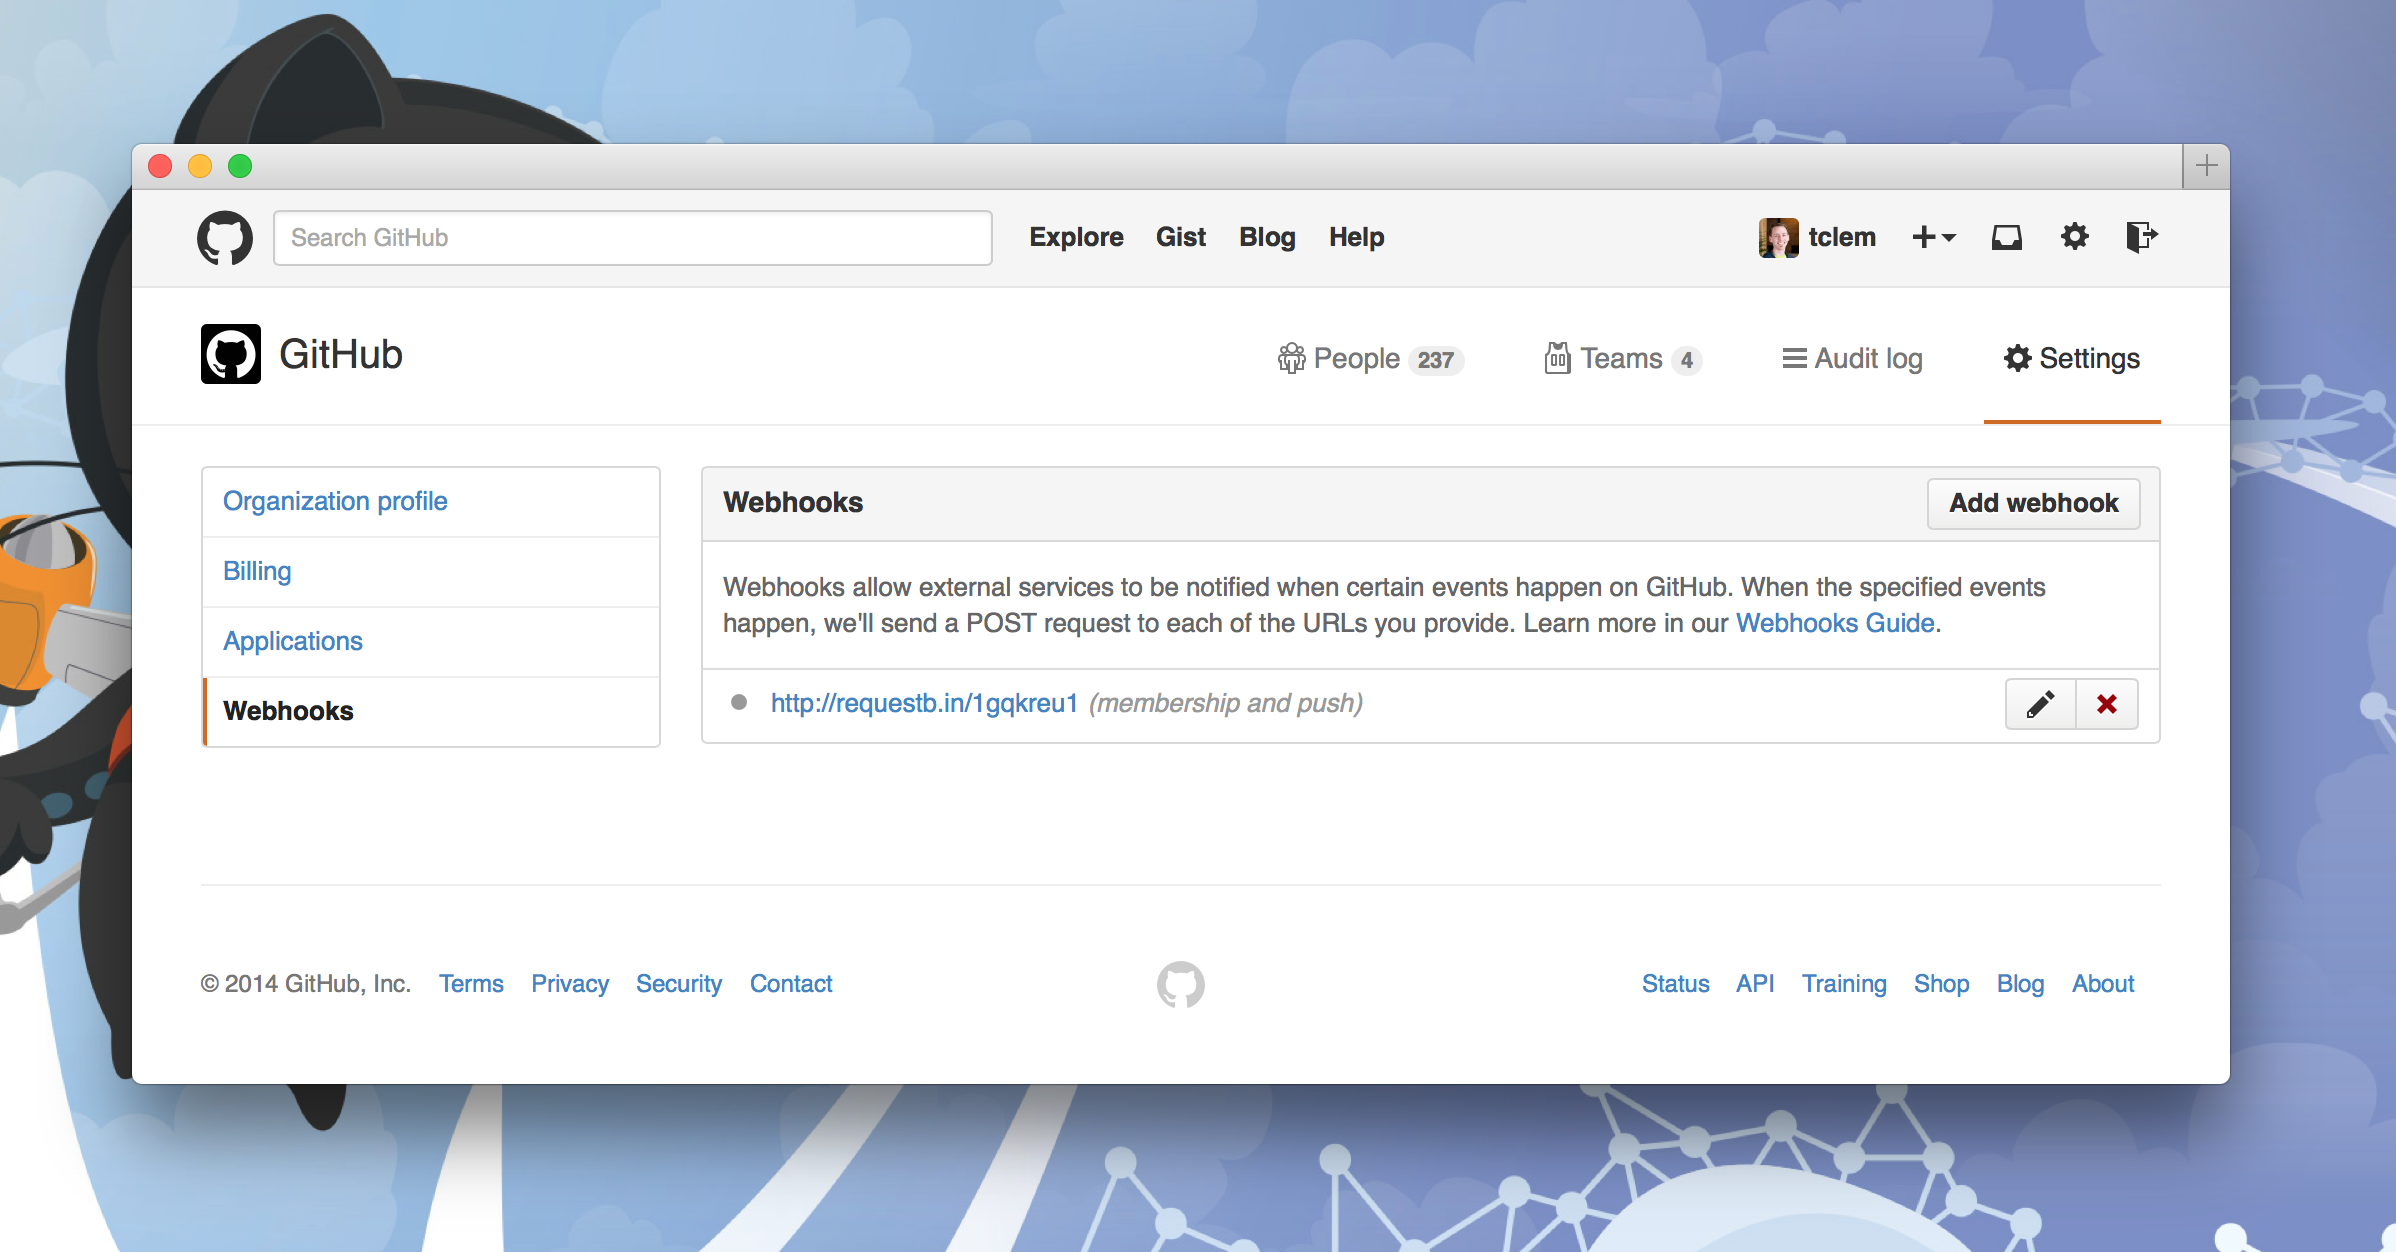The image size is (2396, 1252).
Task: Click the Webhooks panel heading
Action: (x=793, y=503)
